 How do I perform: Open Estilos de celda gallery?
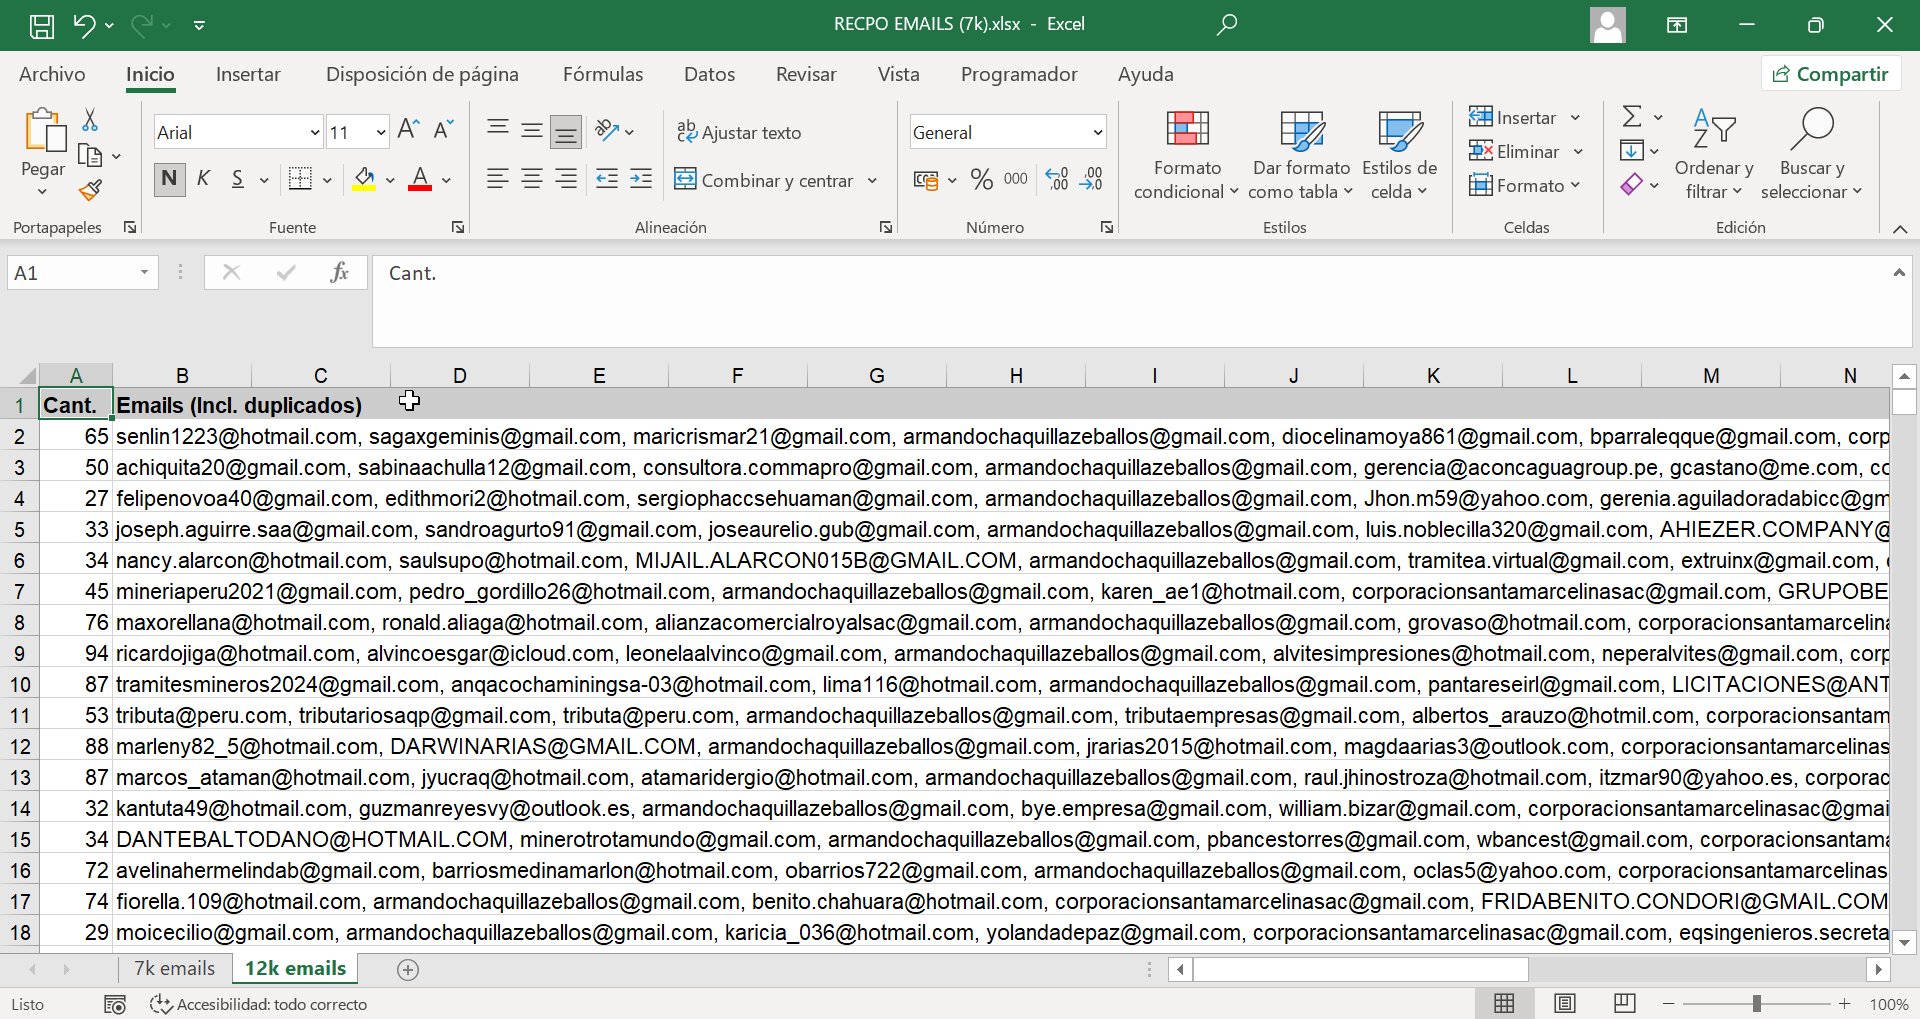[1398, 152]
